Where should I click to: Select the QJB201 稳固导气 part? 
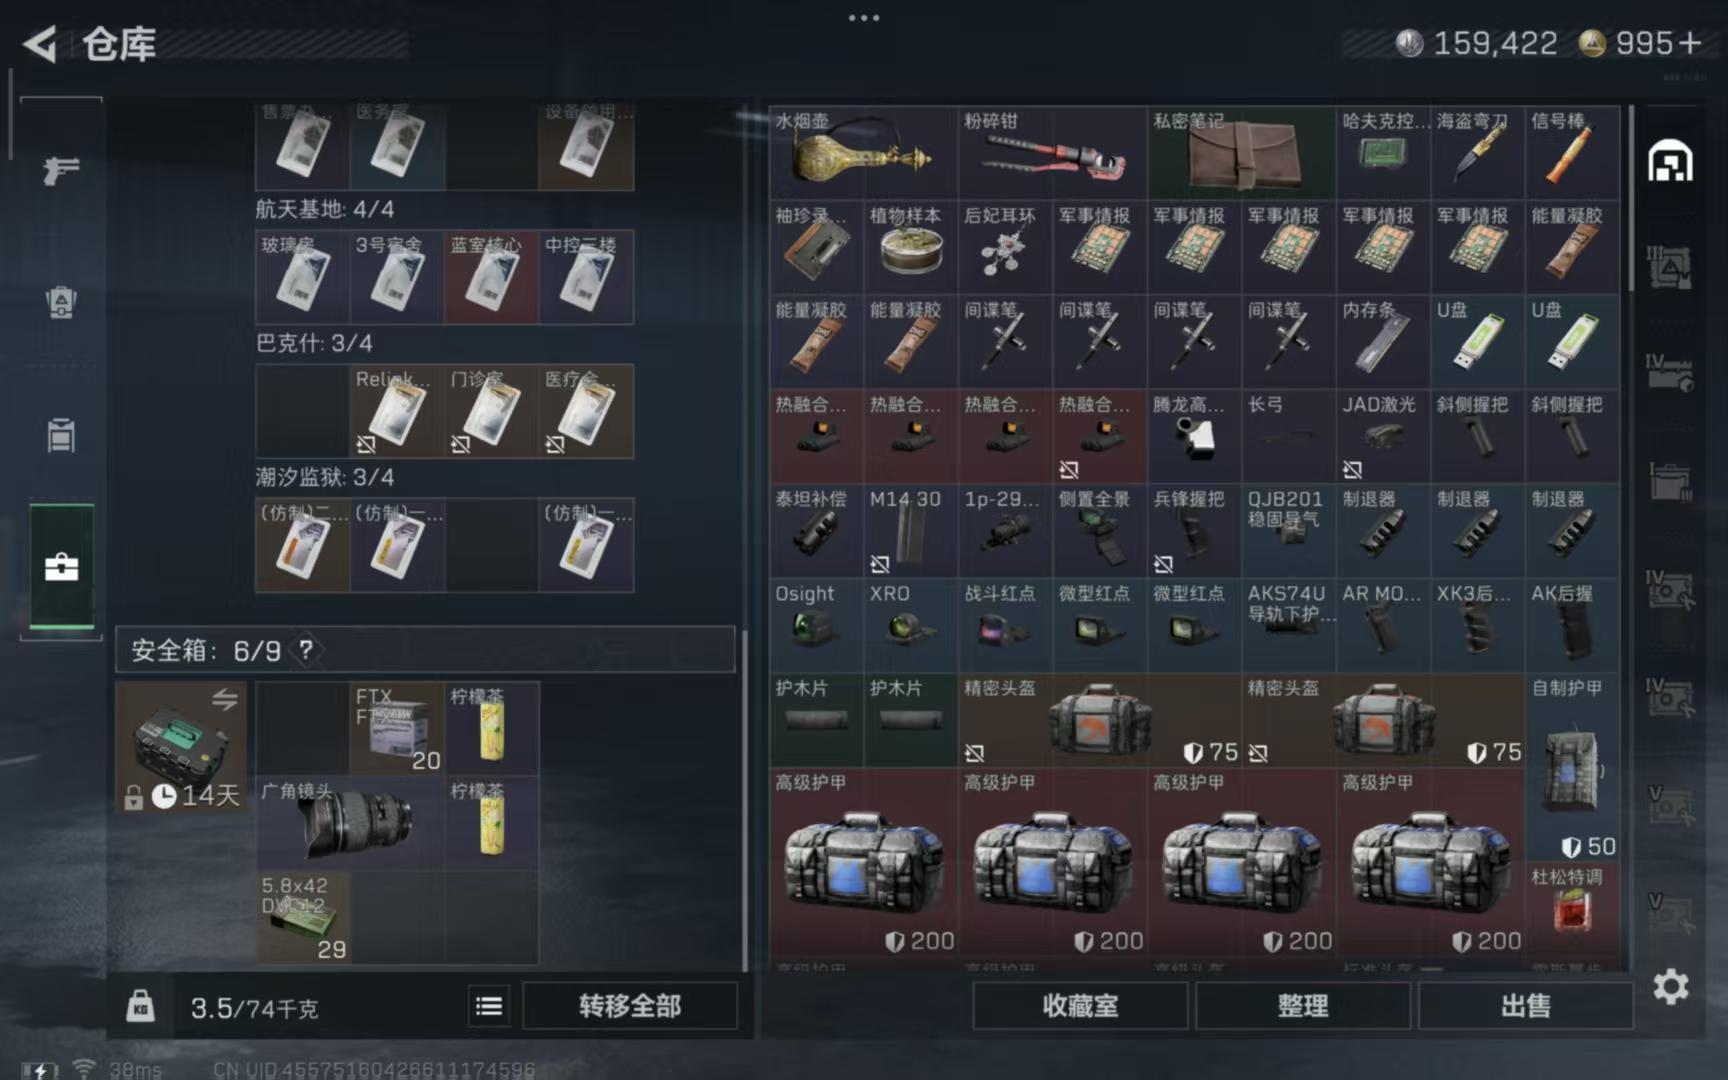click(x=1288, y=530)
